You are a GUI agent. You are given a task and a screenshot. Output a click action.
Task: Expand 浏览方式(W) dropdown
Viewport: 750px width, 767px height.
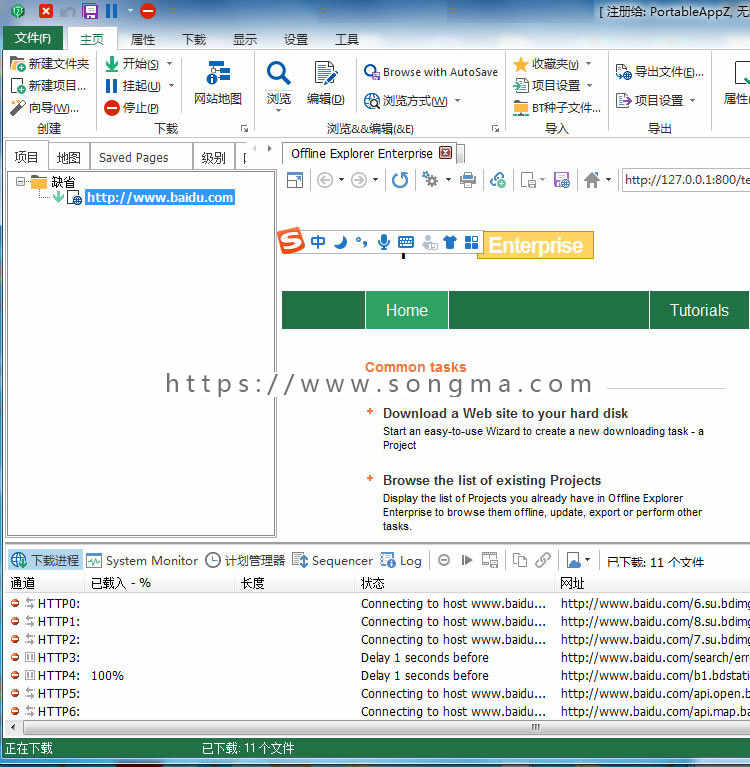click(458, 101)
